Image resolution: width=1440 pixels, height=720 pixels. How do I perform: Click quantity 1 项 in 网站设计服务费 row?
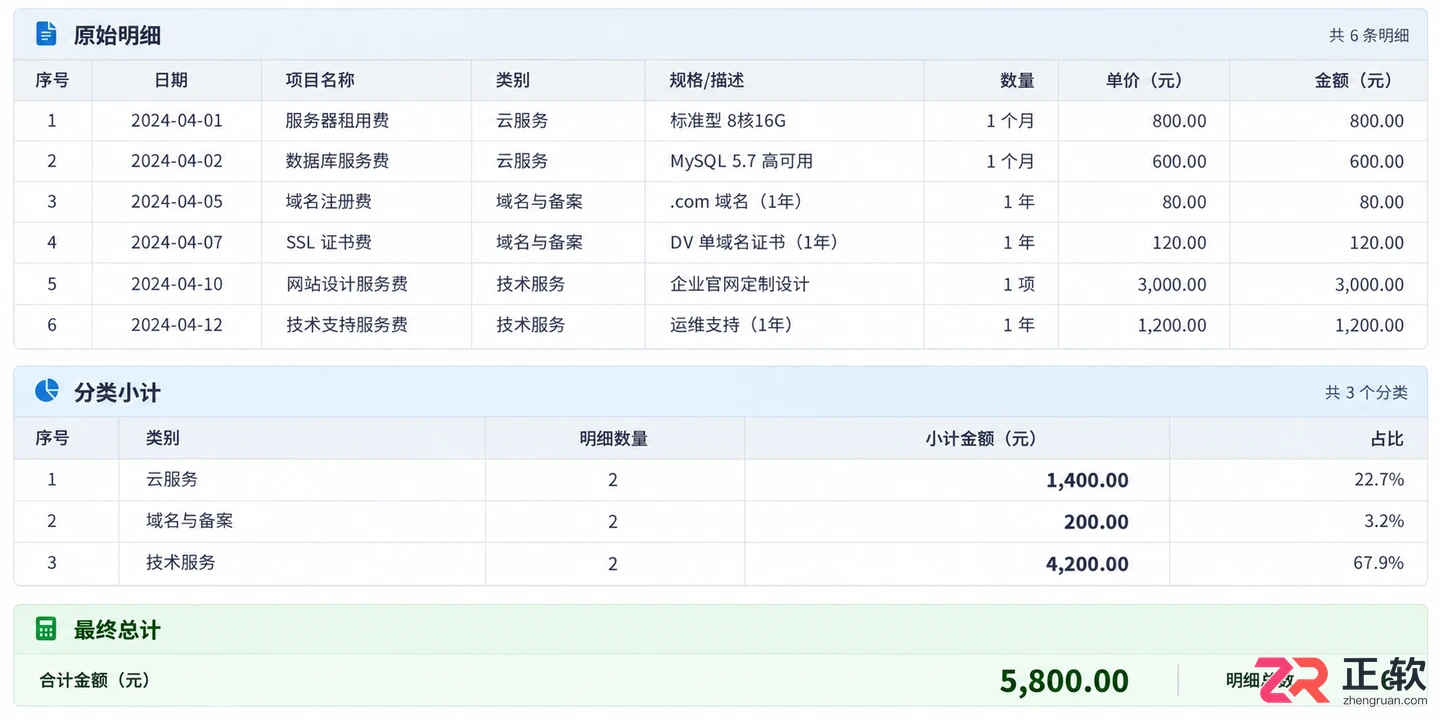click(x=1019, y=284)
